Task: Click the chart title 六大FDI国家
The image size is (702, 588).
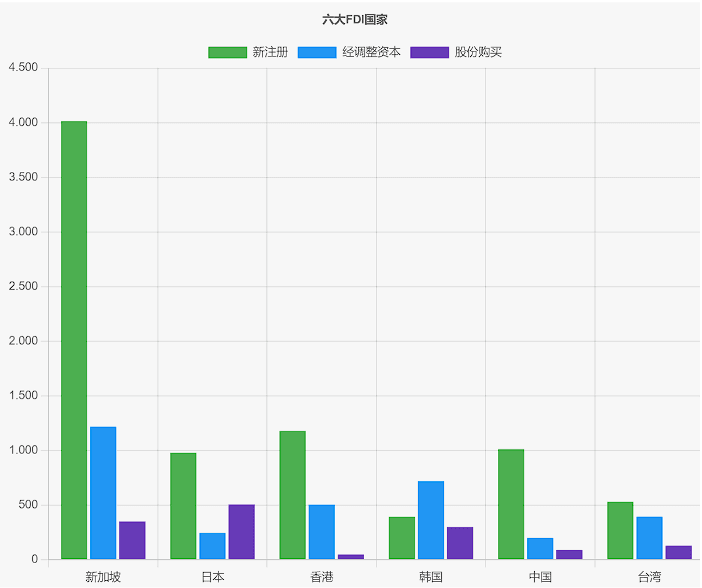Action: pos(355,20)
